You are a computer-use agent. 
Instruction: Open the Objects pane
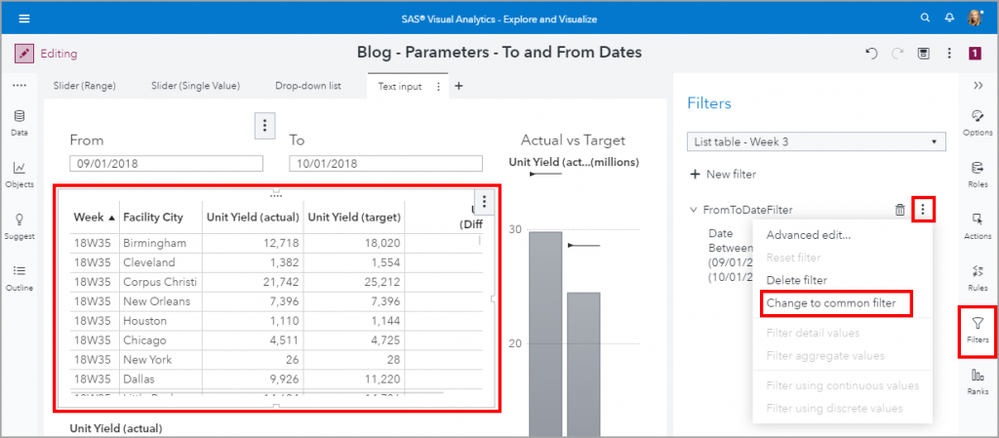point(19,174)
